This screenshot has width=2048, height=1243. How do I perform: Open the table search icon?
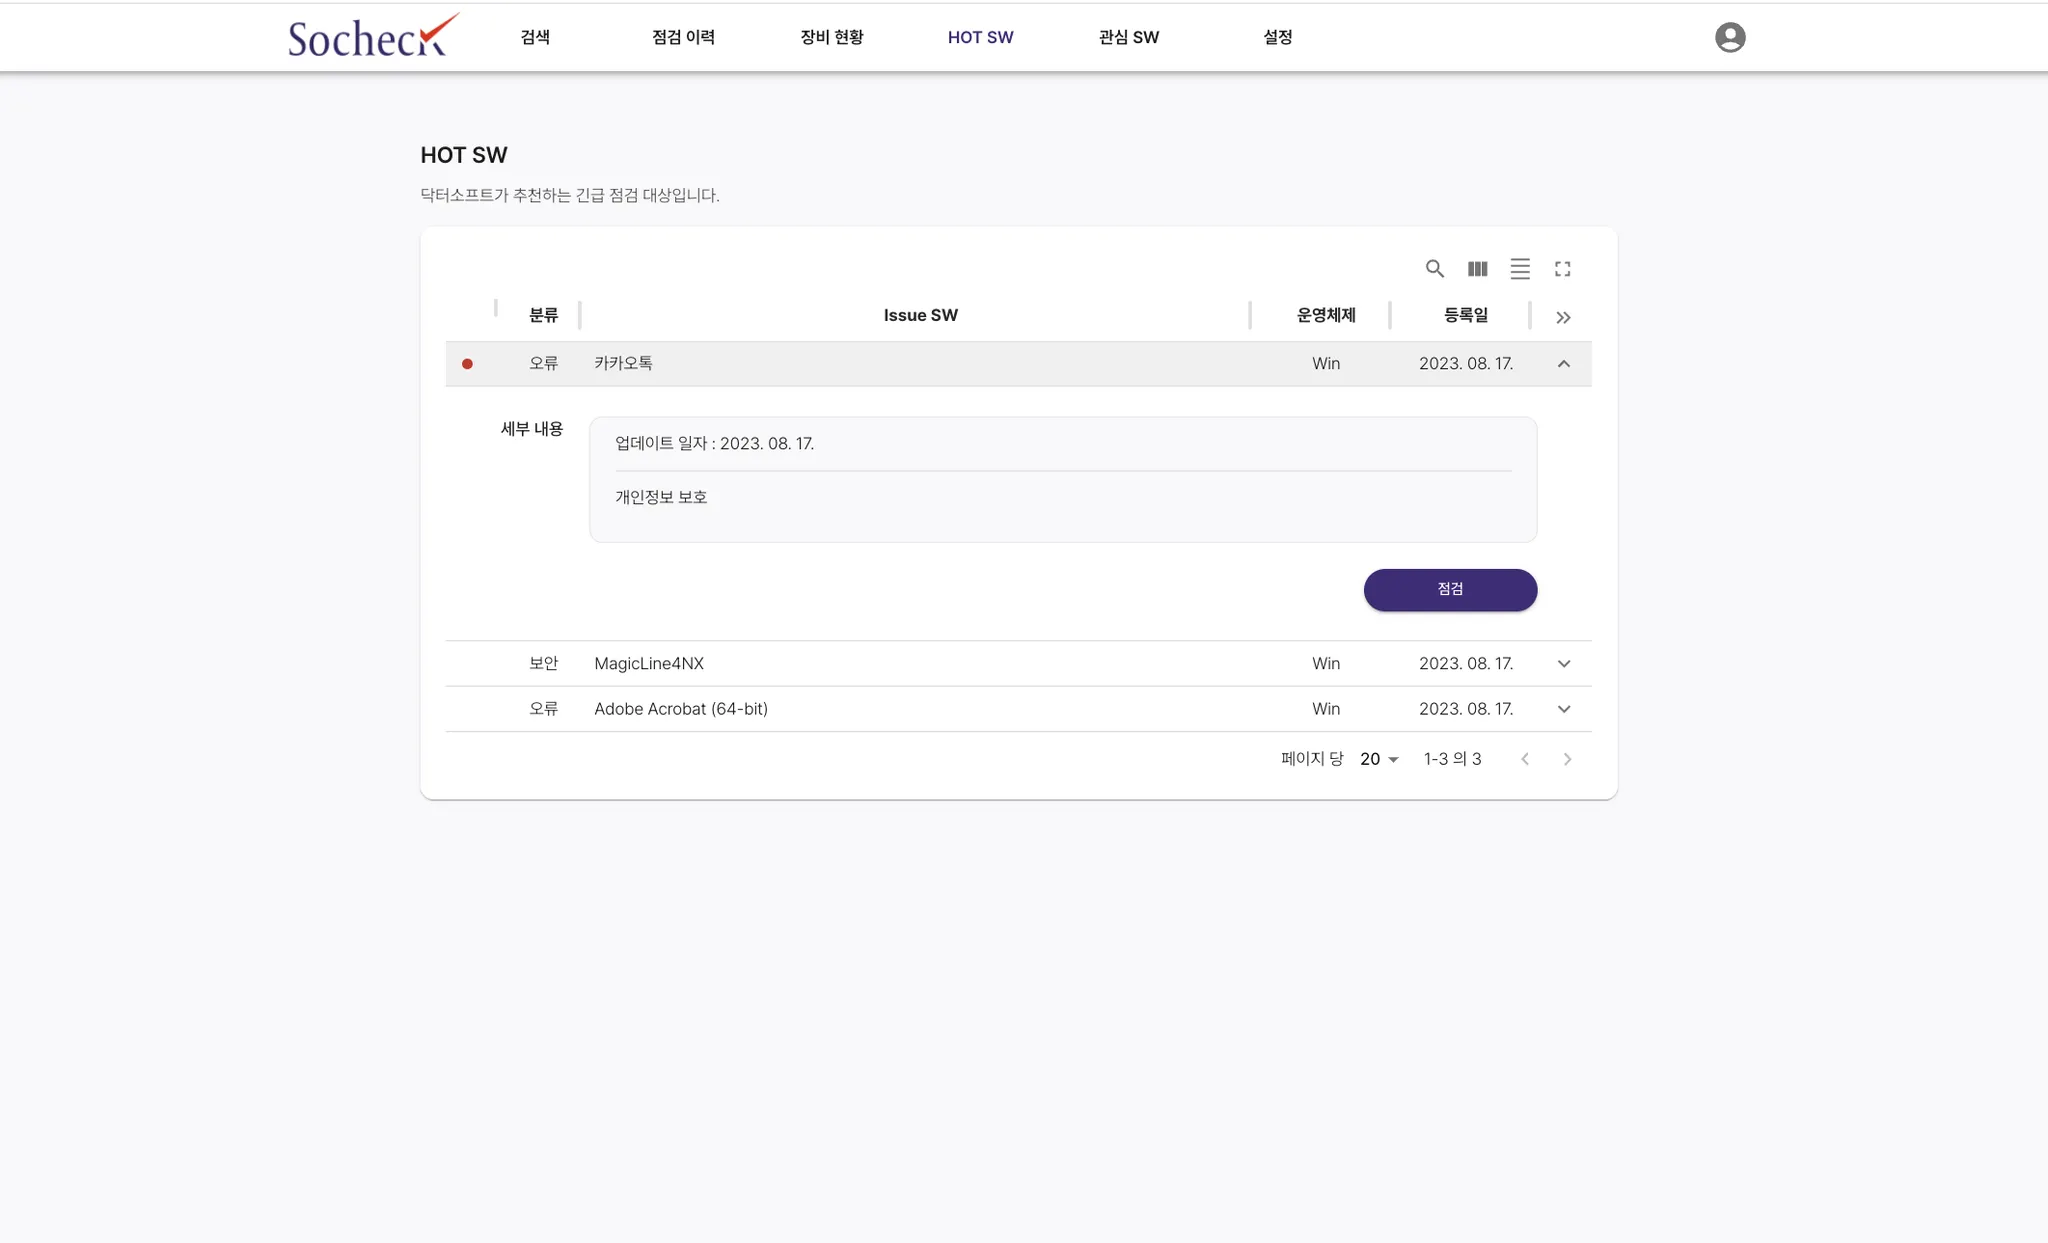[1434, 268]
